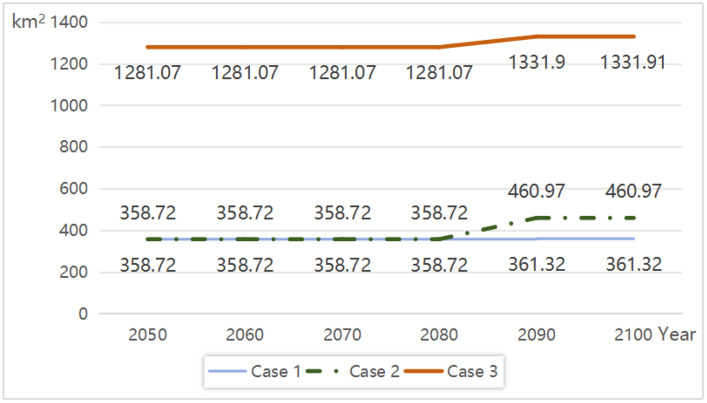This screenshot has height=403, width=707.
Task: Select the 1000 y-axis tick label
Action: [x=69, y=105]
